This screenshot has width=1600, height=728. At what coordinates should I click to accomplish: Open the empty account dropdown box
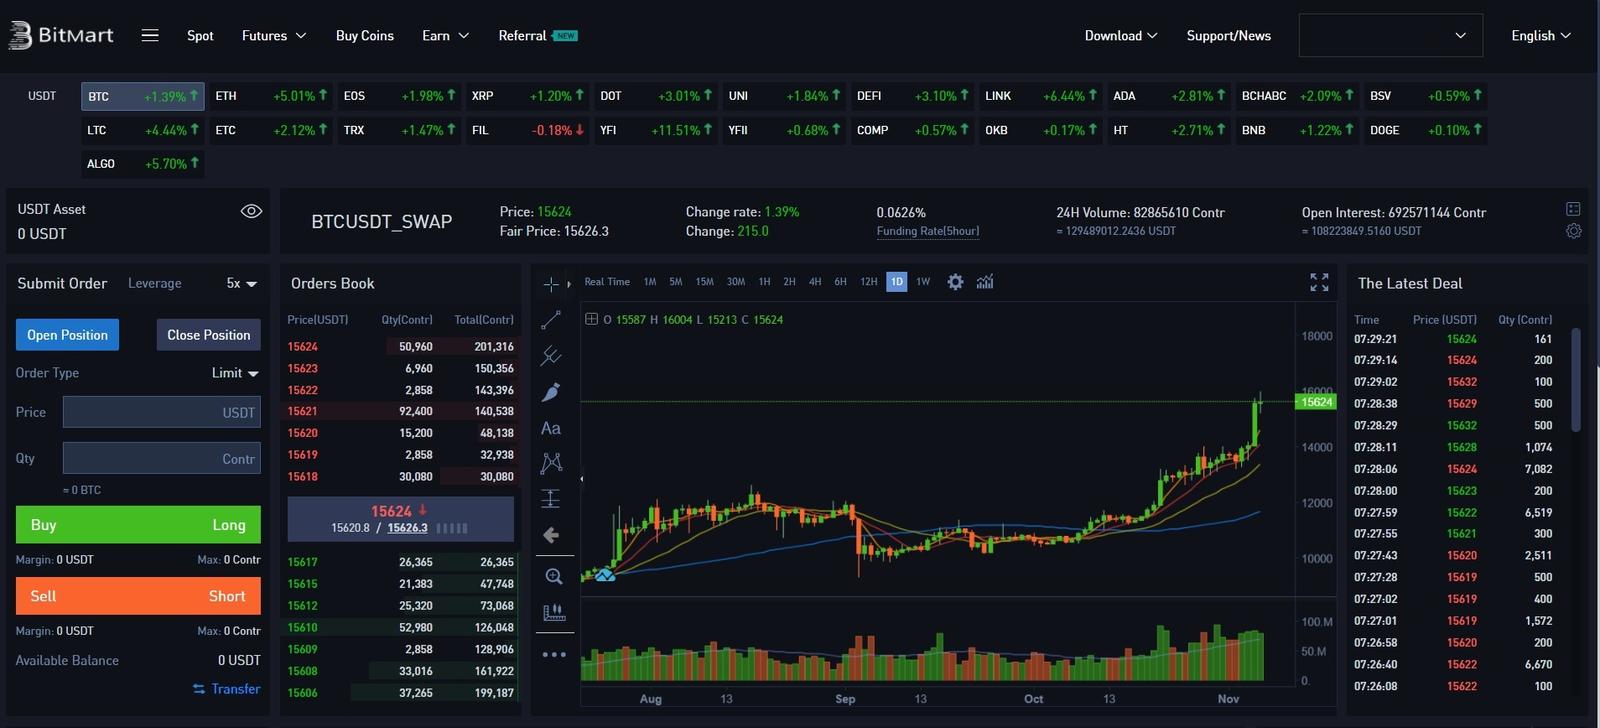[1390, 35]
